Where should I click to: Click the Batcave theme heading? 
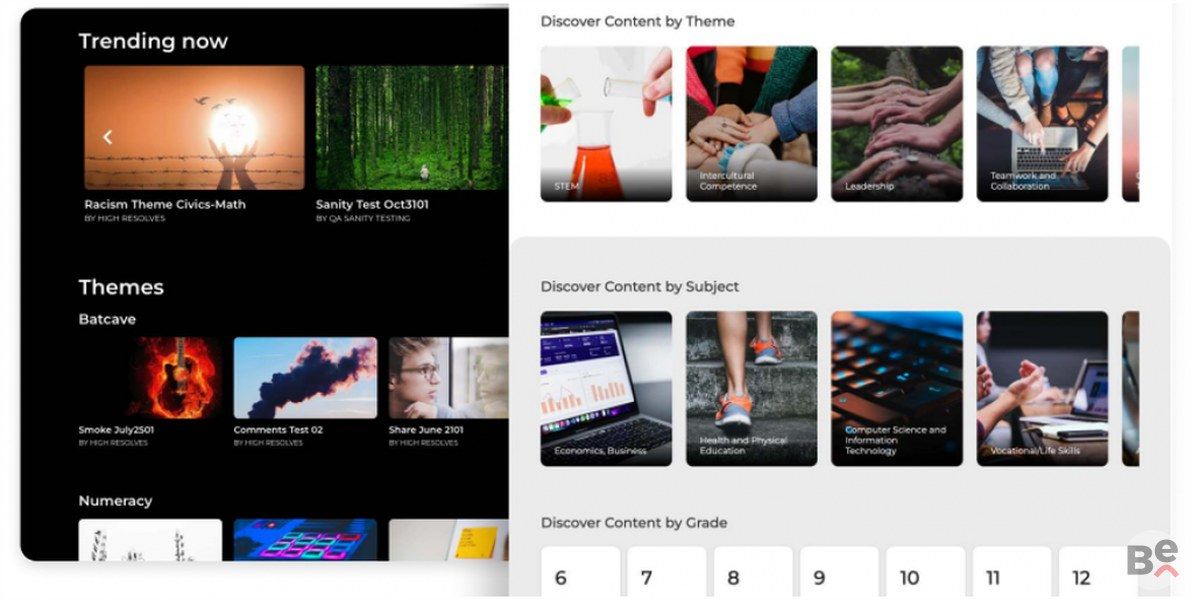pos(107,319)
